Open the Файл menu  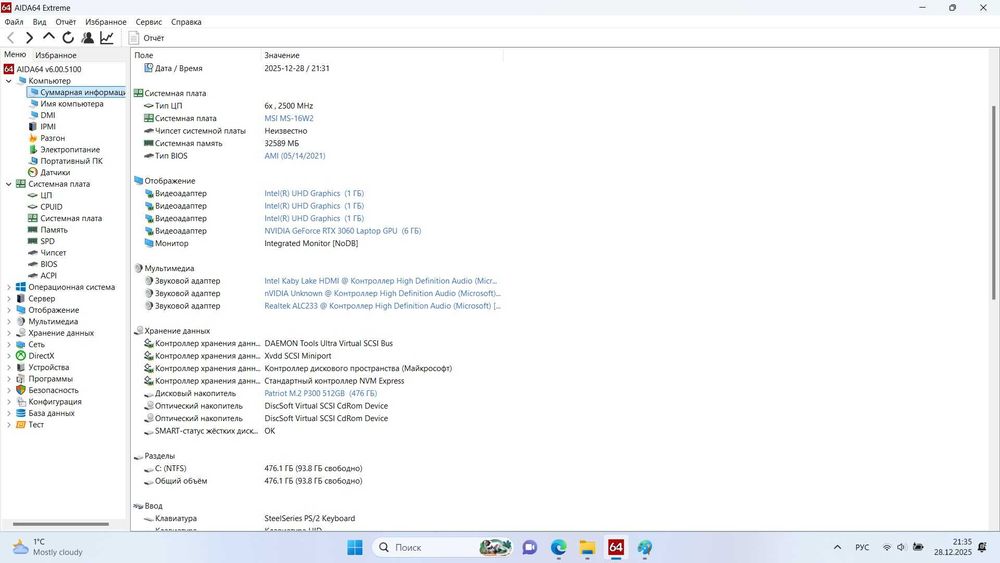coord(14,22)
